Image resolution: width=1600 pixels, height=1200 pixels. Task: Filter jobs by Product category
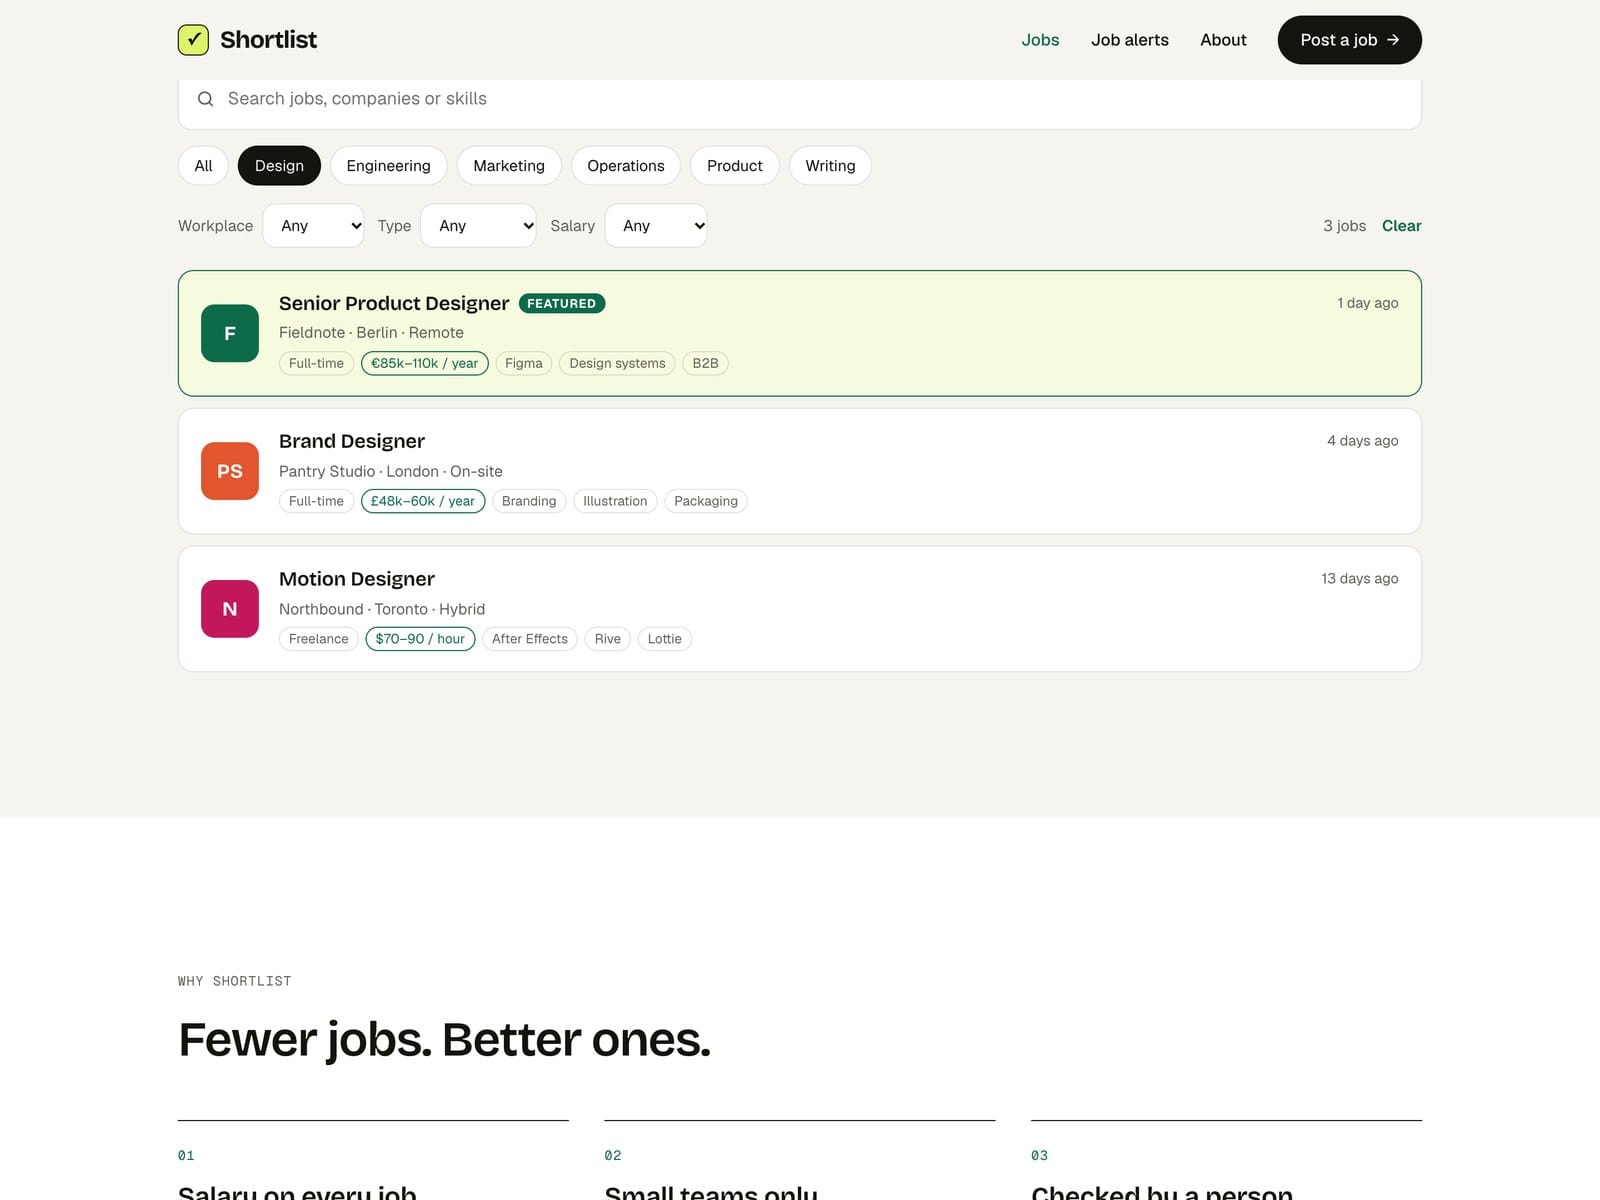click(735, 166)
